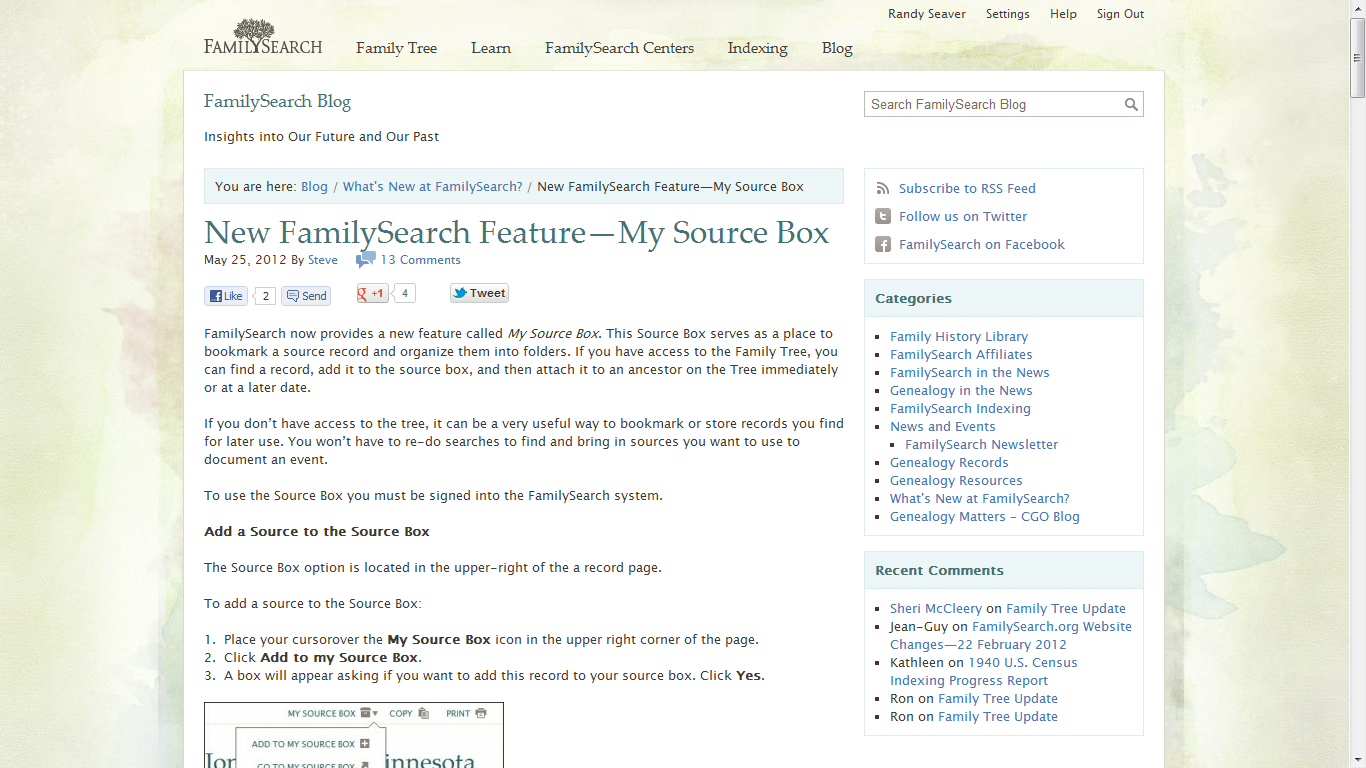Click the Send button next to Like
Screen dimensions: 1366x768
305,296
